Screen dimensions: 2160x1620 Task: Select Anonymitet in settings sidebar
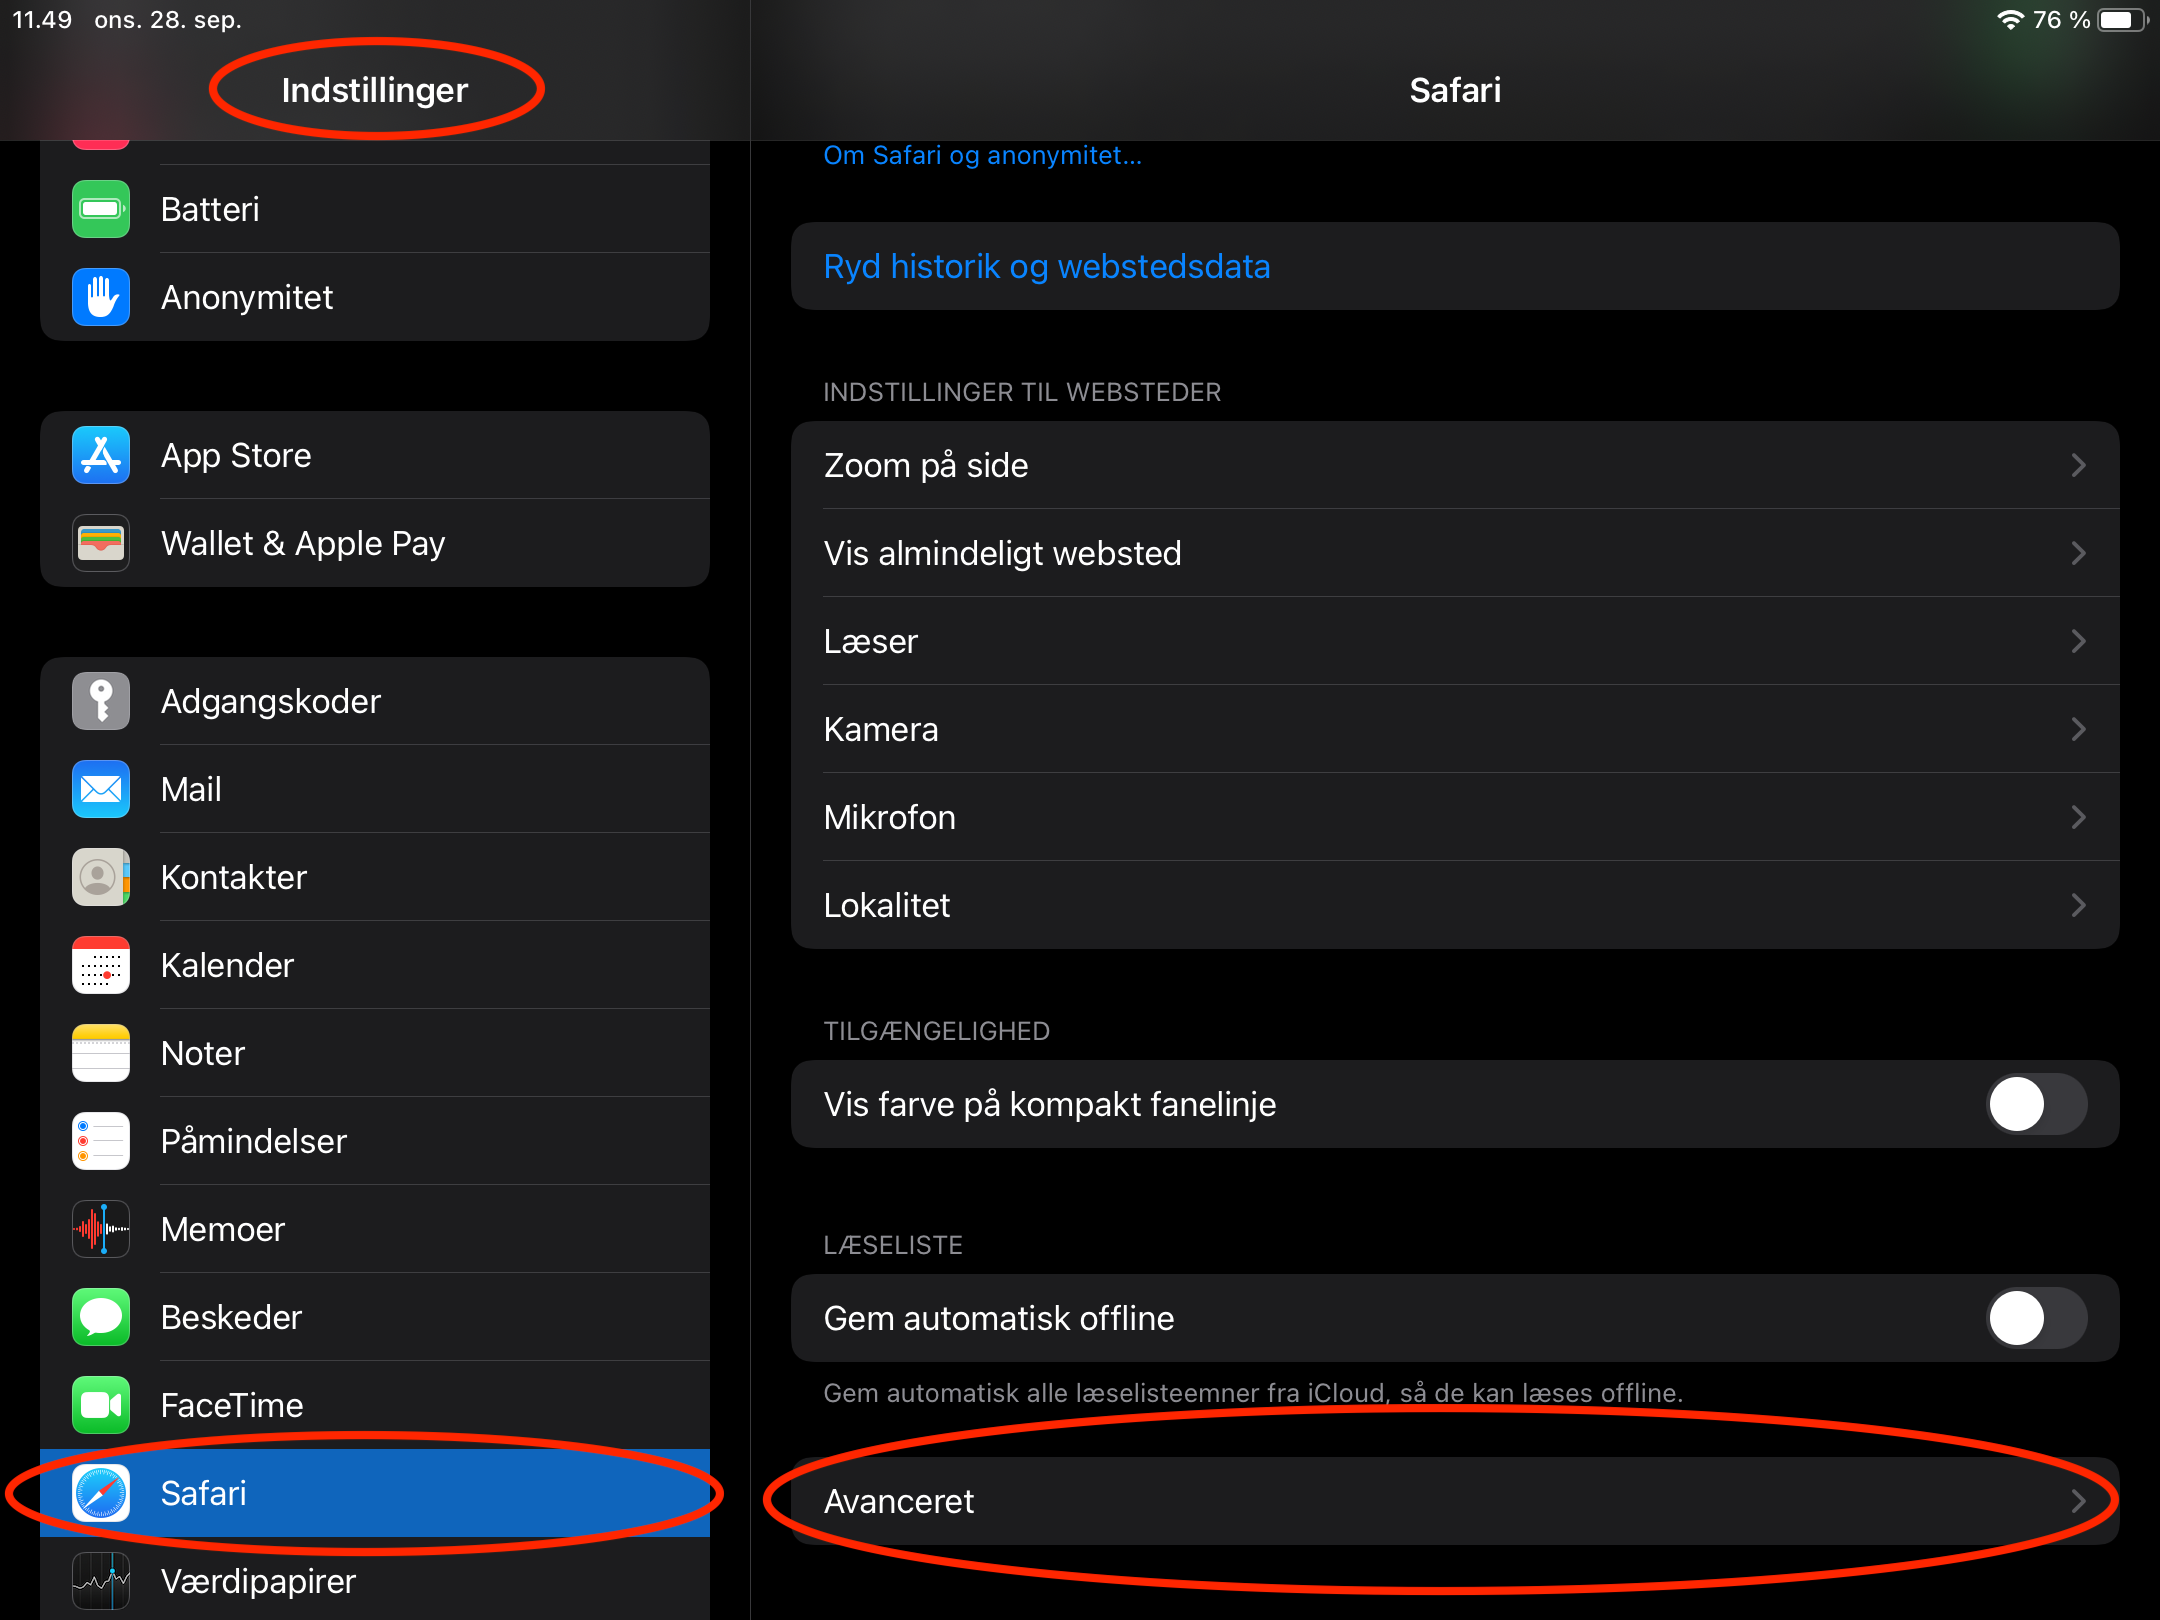(x=375, y=297)
